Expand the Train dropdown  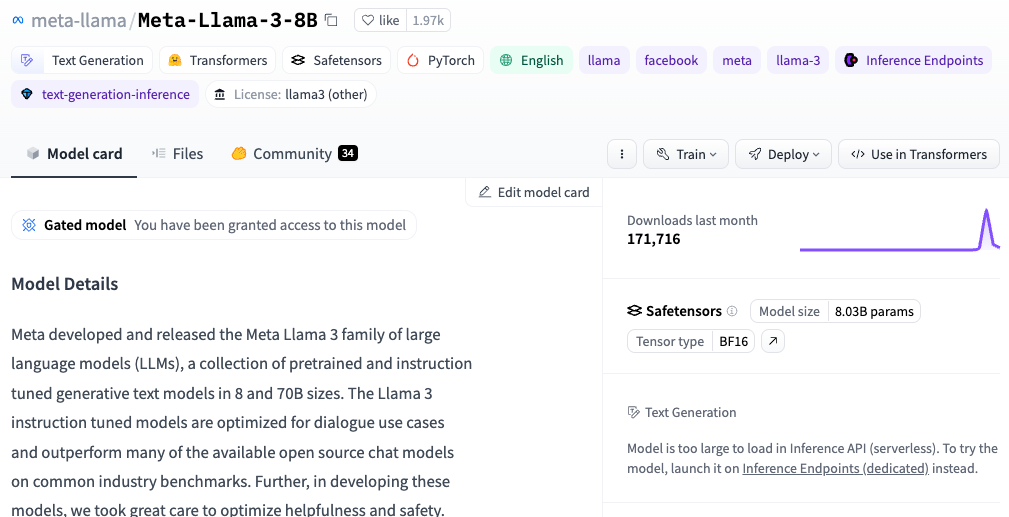coord(687,154)
